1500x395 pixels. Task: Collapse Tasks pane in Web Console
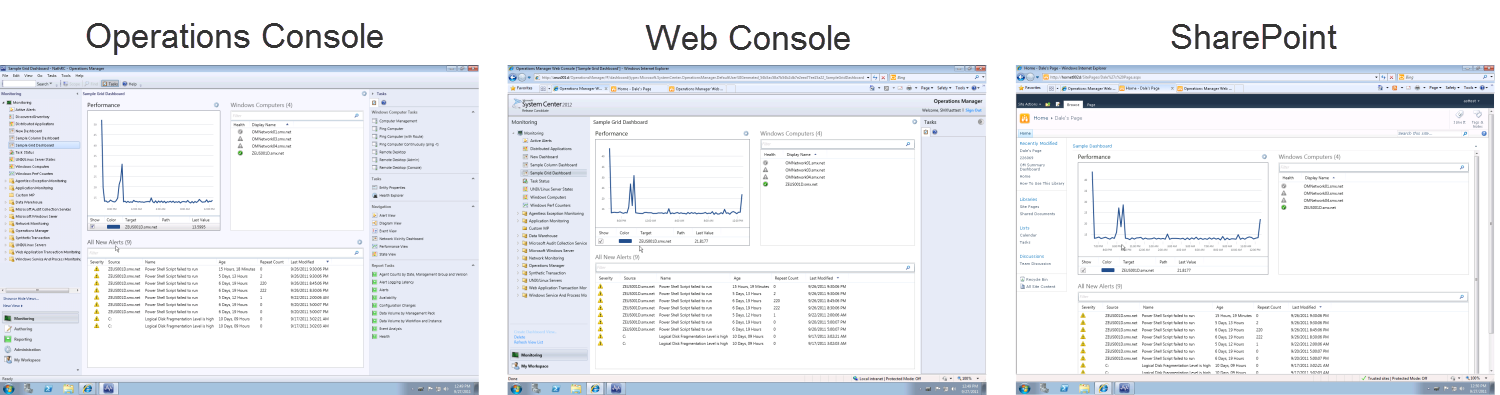click(x=980, y=122)
